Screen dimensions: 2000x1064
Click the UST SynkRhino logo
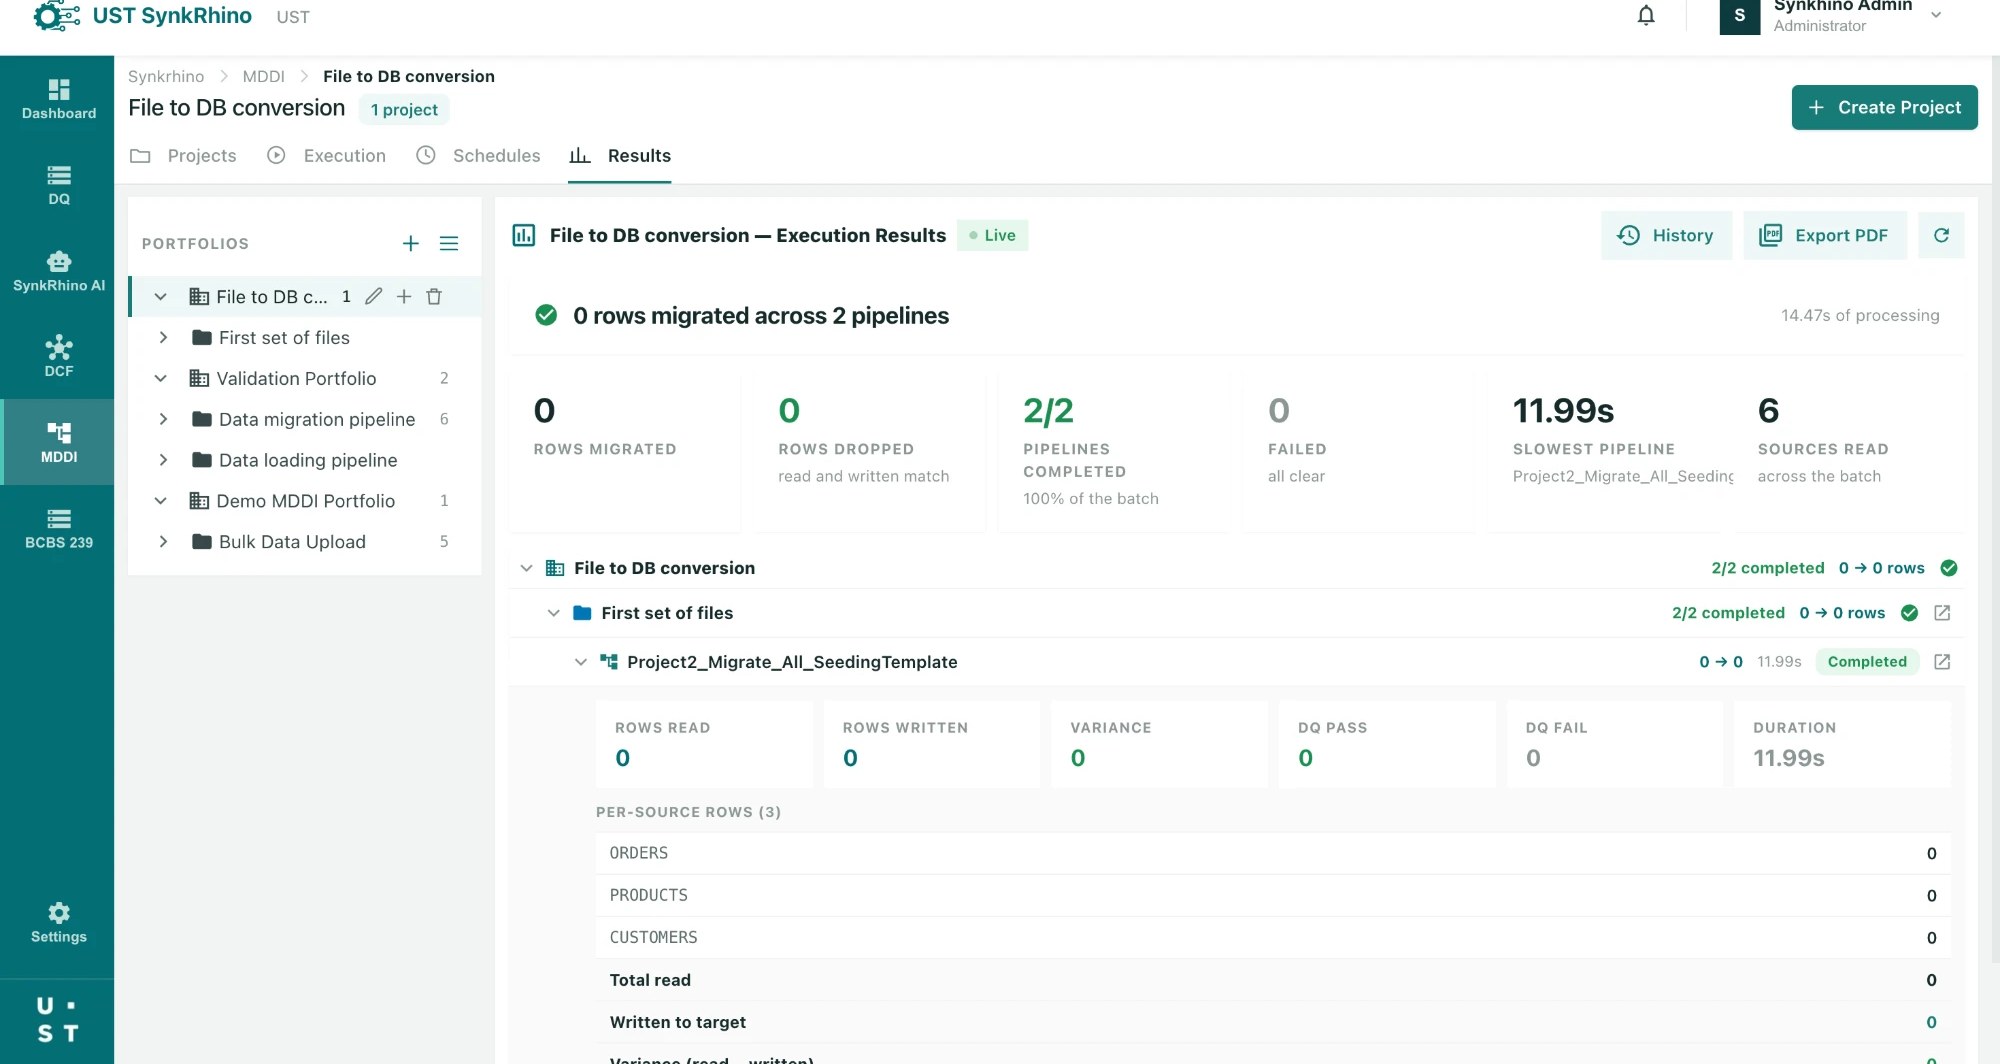[143, 16]
